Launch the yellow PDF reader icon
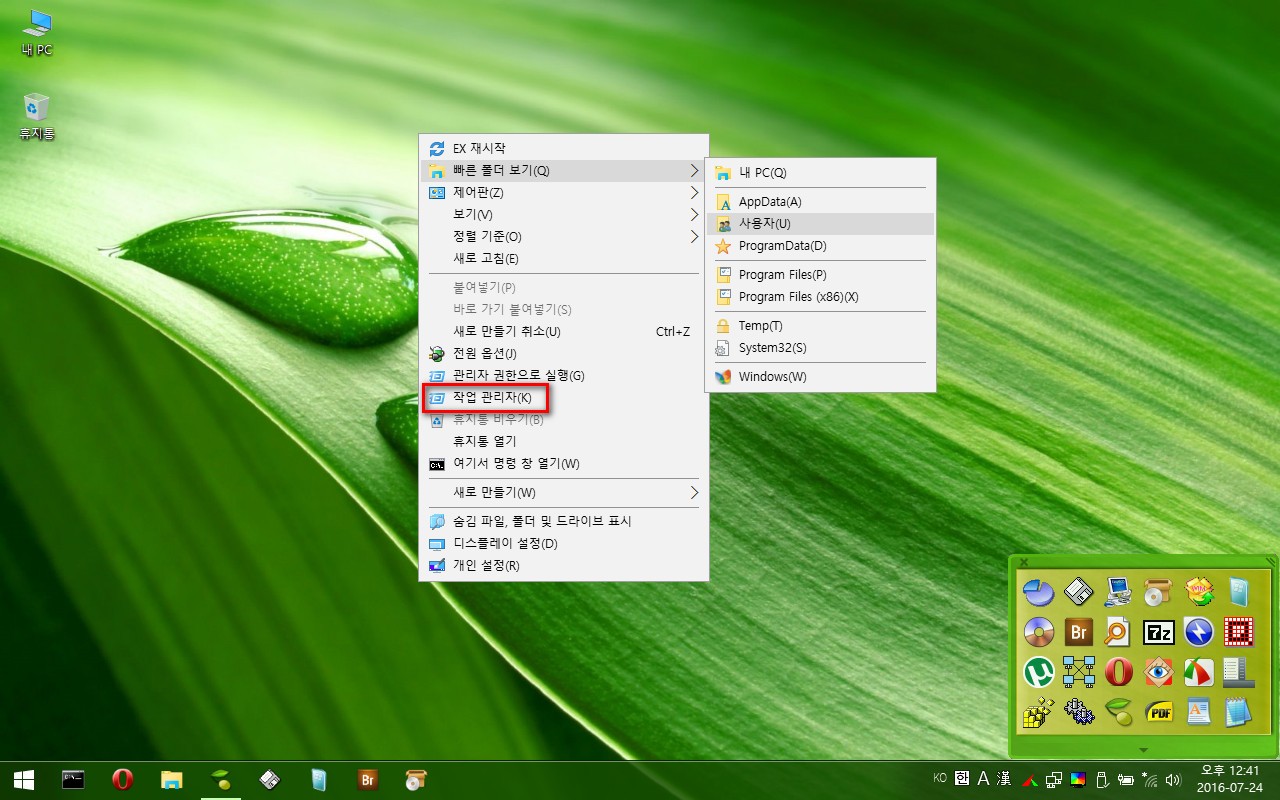 [x=1158, y=712]
